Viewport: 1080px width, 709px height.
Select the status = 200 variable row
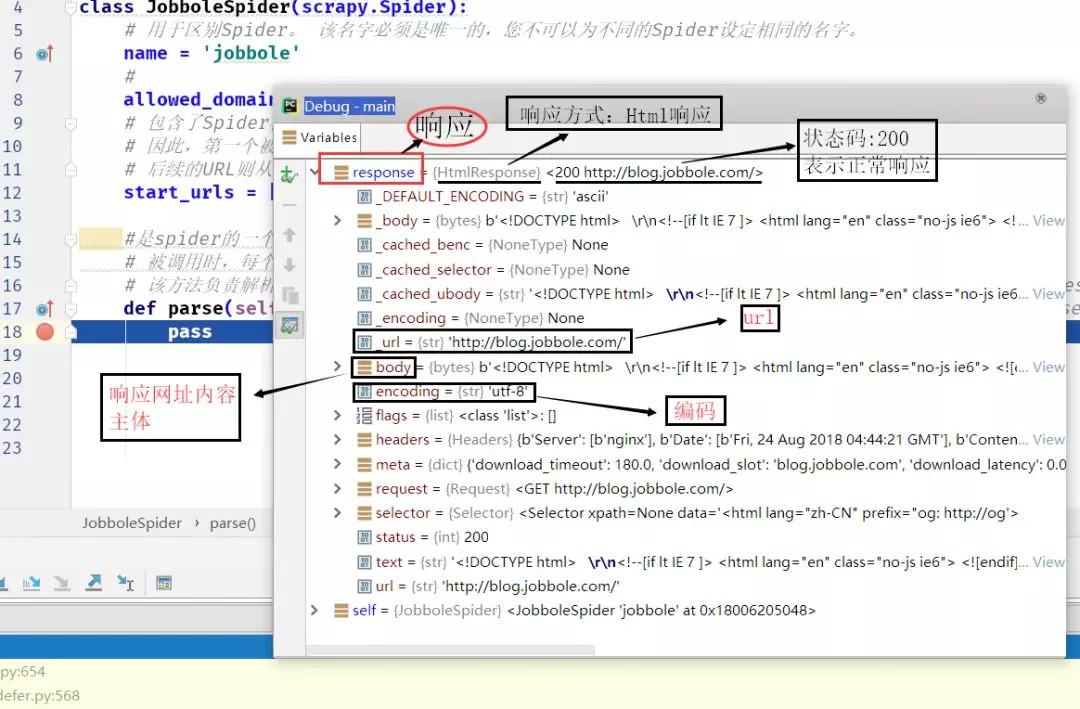tap(423, 537)
